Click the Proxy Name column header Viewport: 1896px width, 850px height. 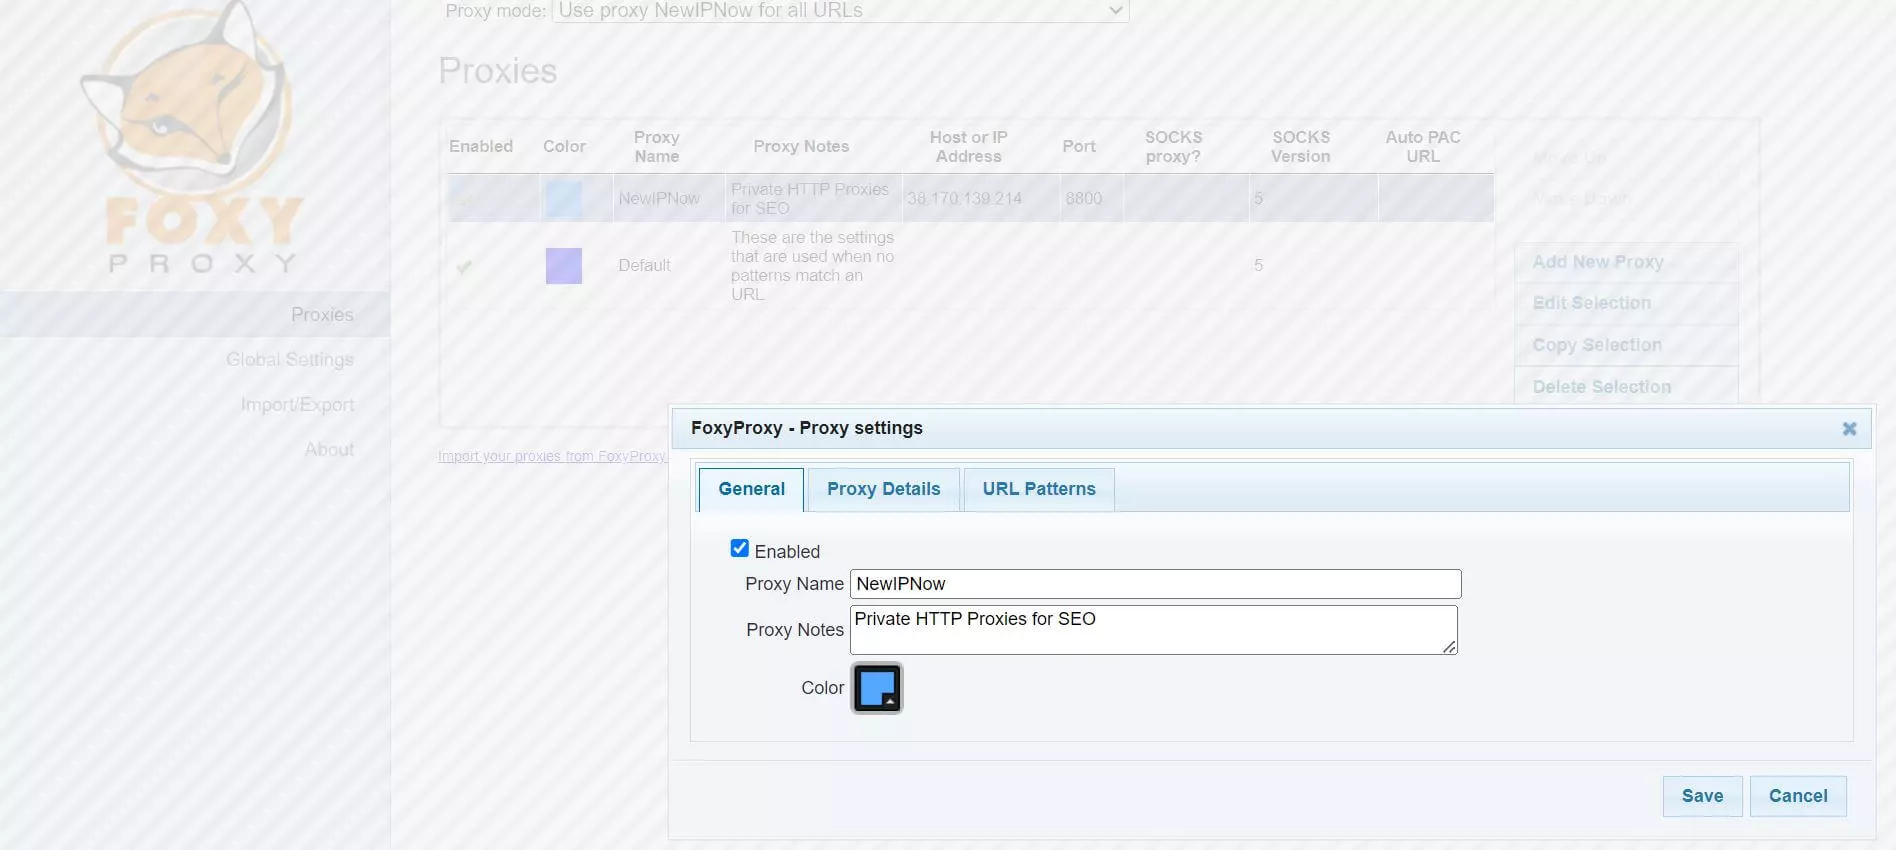(656, 146)
